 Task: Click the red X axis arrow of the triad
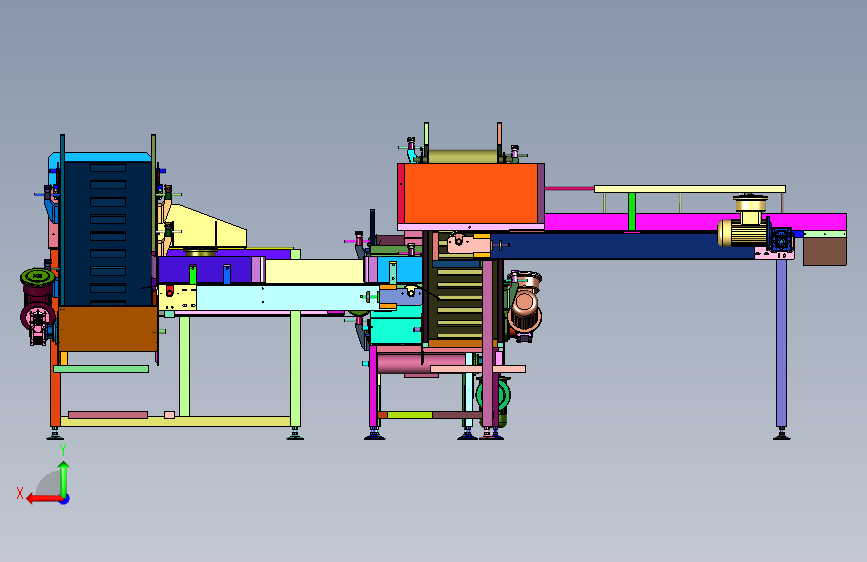point(44,499)
